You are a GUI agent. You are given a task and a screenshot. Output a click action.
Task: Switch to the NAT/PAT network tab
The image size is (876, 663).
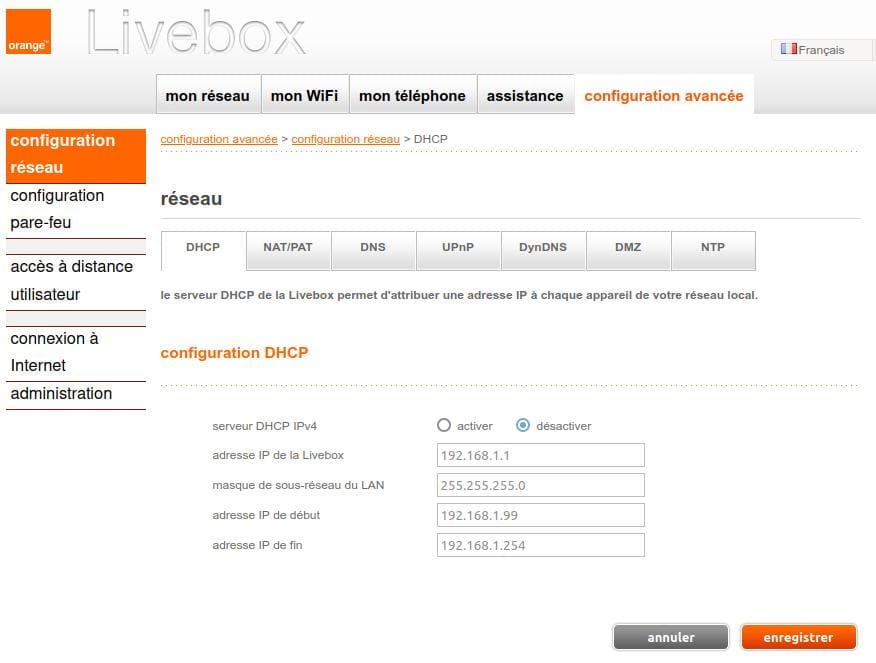coord(288,248)
